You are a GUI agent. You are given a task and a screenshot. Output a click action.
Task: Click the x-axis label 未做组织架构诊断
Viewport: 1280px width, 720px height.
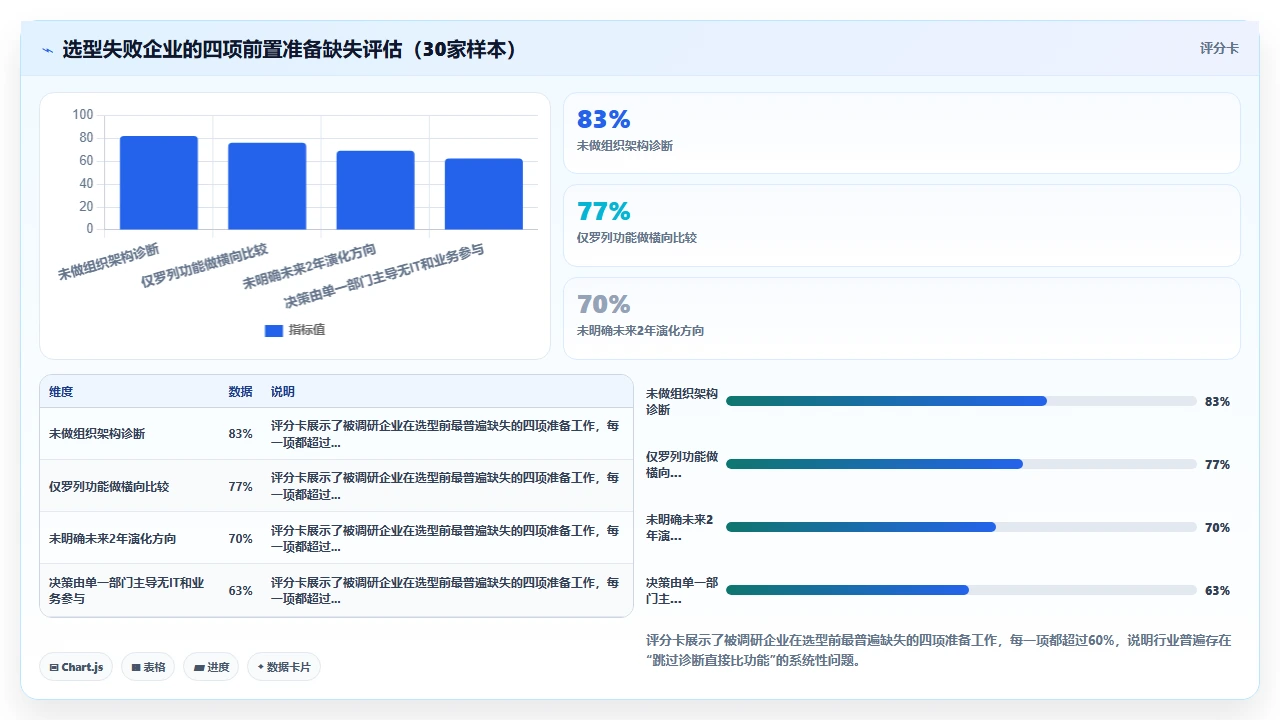tap(109, 262)
